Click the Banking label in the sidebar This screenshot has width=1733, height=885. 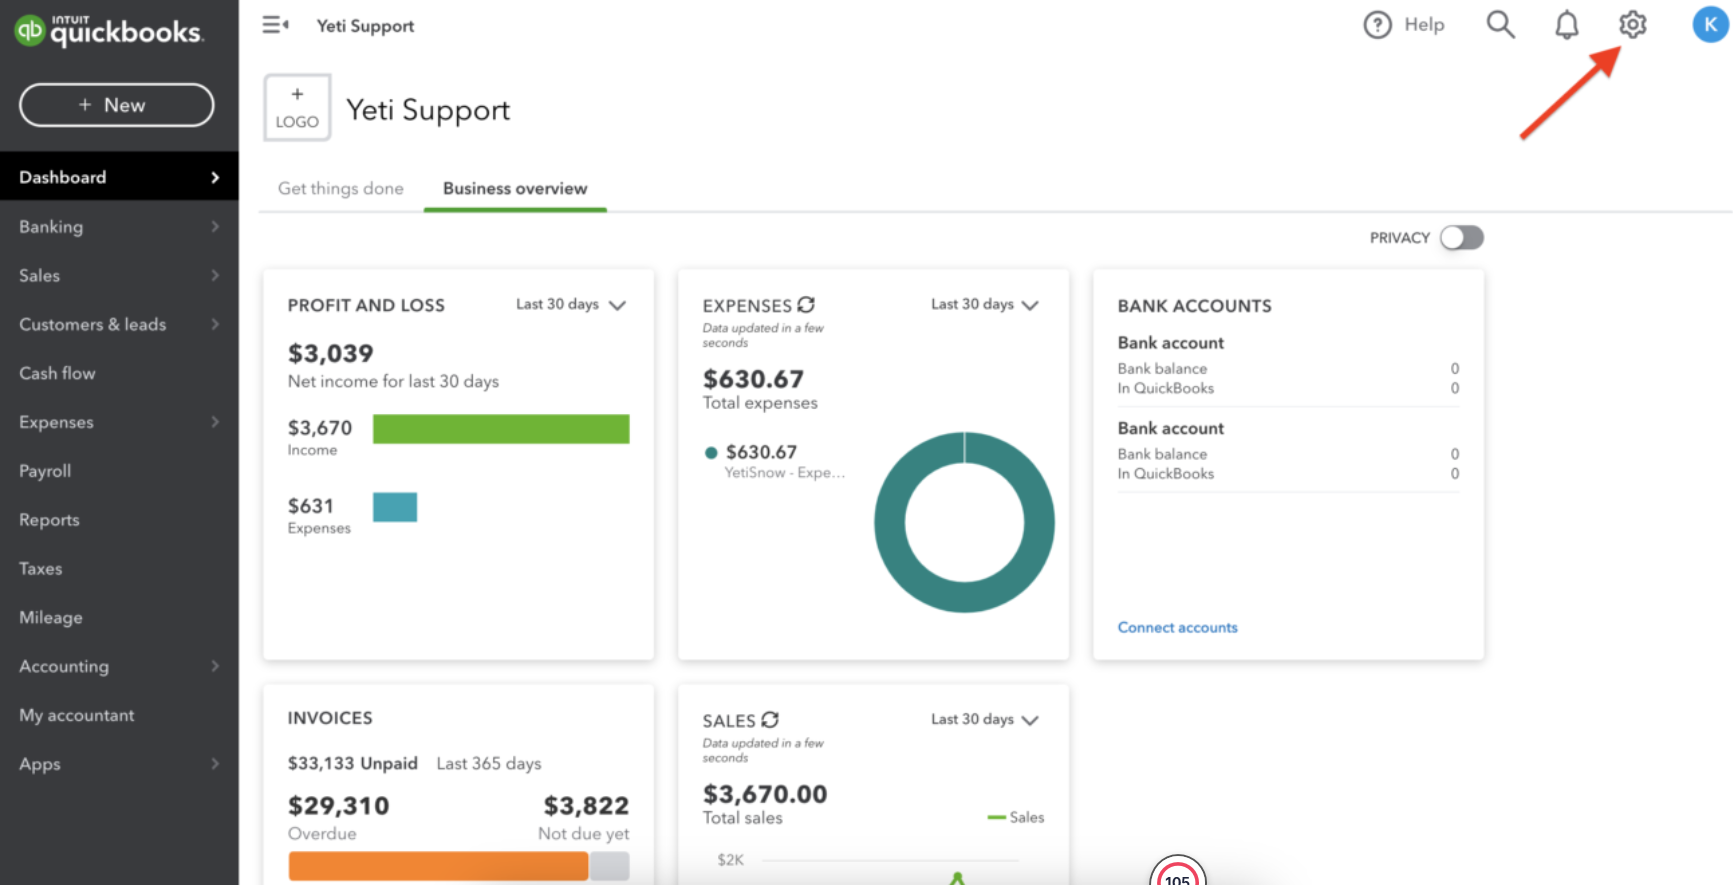[51, 227]
